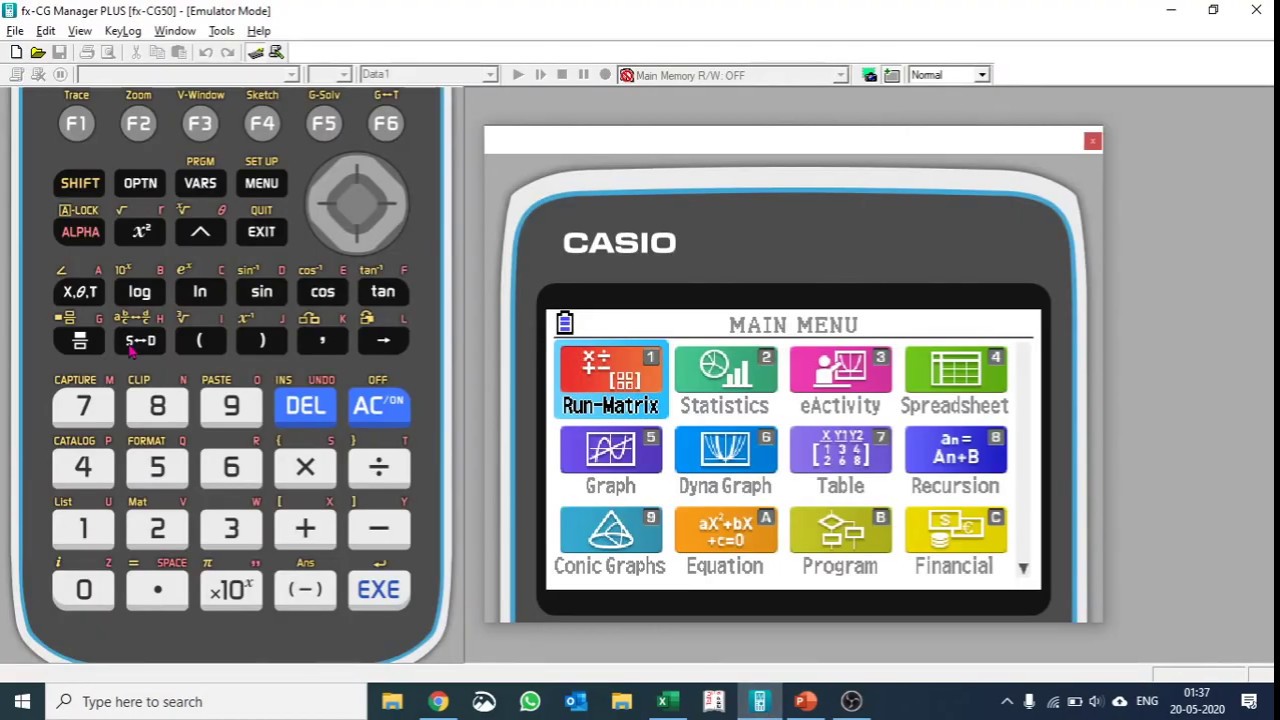Screen dimensions: 1280x720
Task: Toggle the ALPHA key on the calculator
Action: coord(80,232)
